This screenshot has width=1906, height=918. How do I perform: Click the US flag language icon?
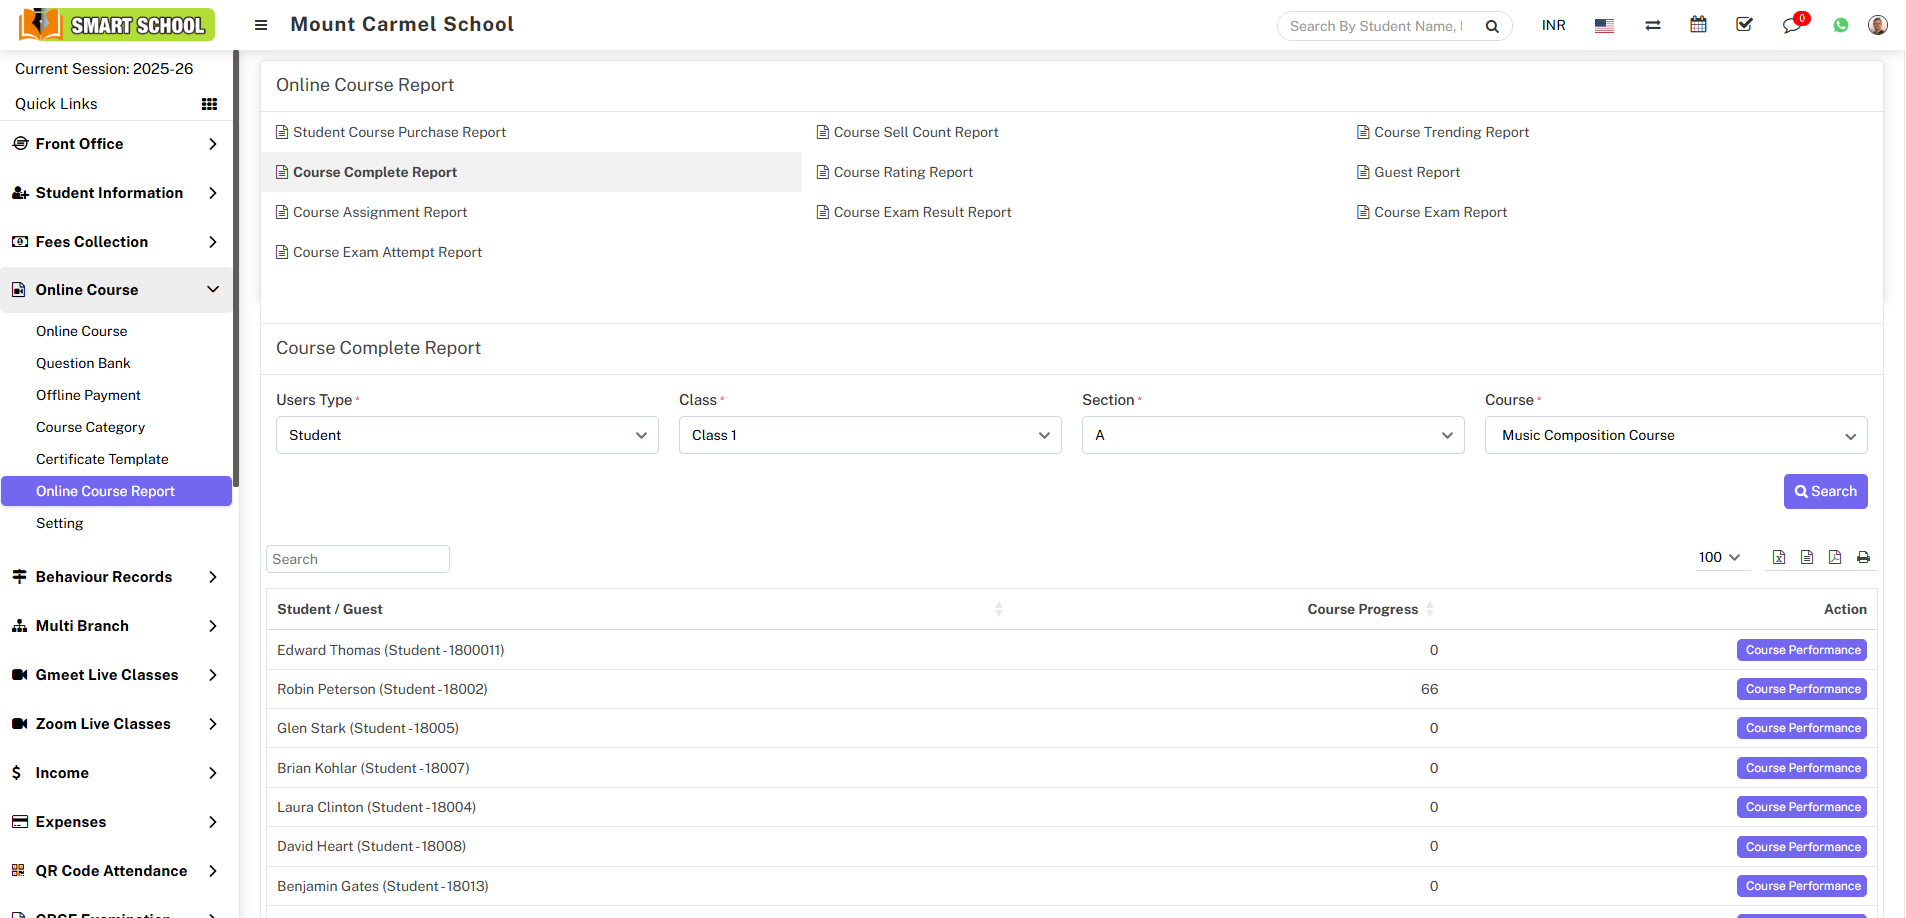point(1604,25)
